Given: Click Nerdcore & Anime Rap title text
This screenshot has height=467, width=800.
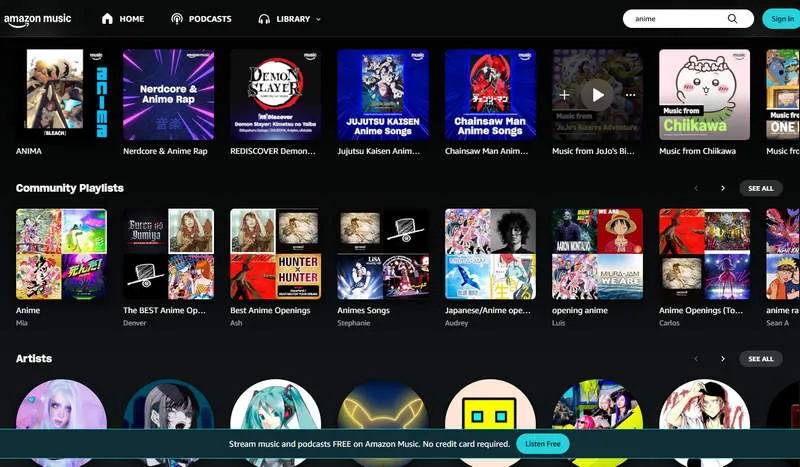Looking at the screenshot, I should click(x=165, y=151).
